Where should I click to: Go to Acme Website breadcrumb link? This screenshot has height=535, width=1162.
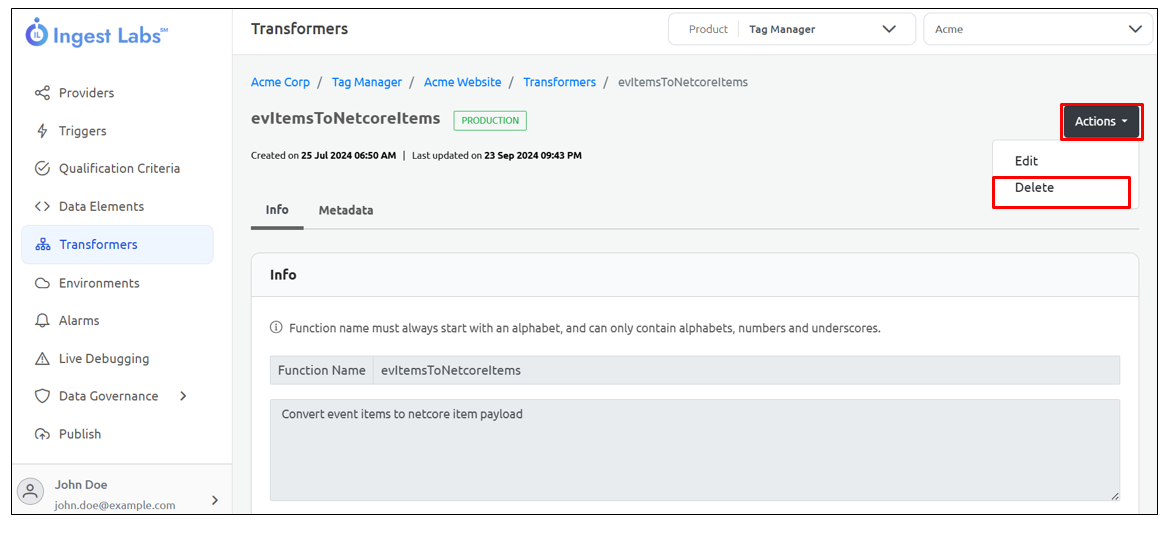462,82
